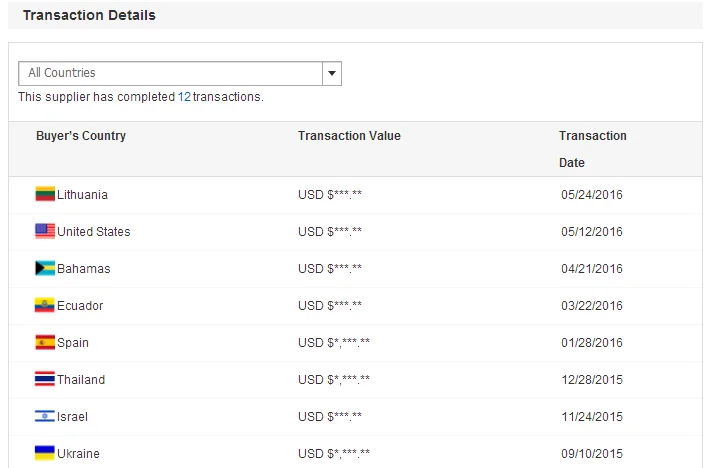The image size is (704, 468).
Task: Click the All Countries combo box field
Action: (170, 73)
